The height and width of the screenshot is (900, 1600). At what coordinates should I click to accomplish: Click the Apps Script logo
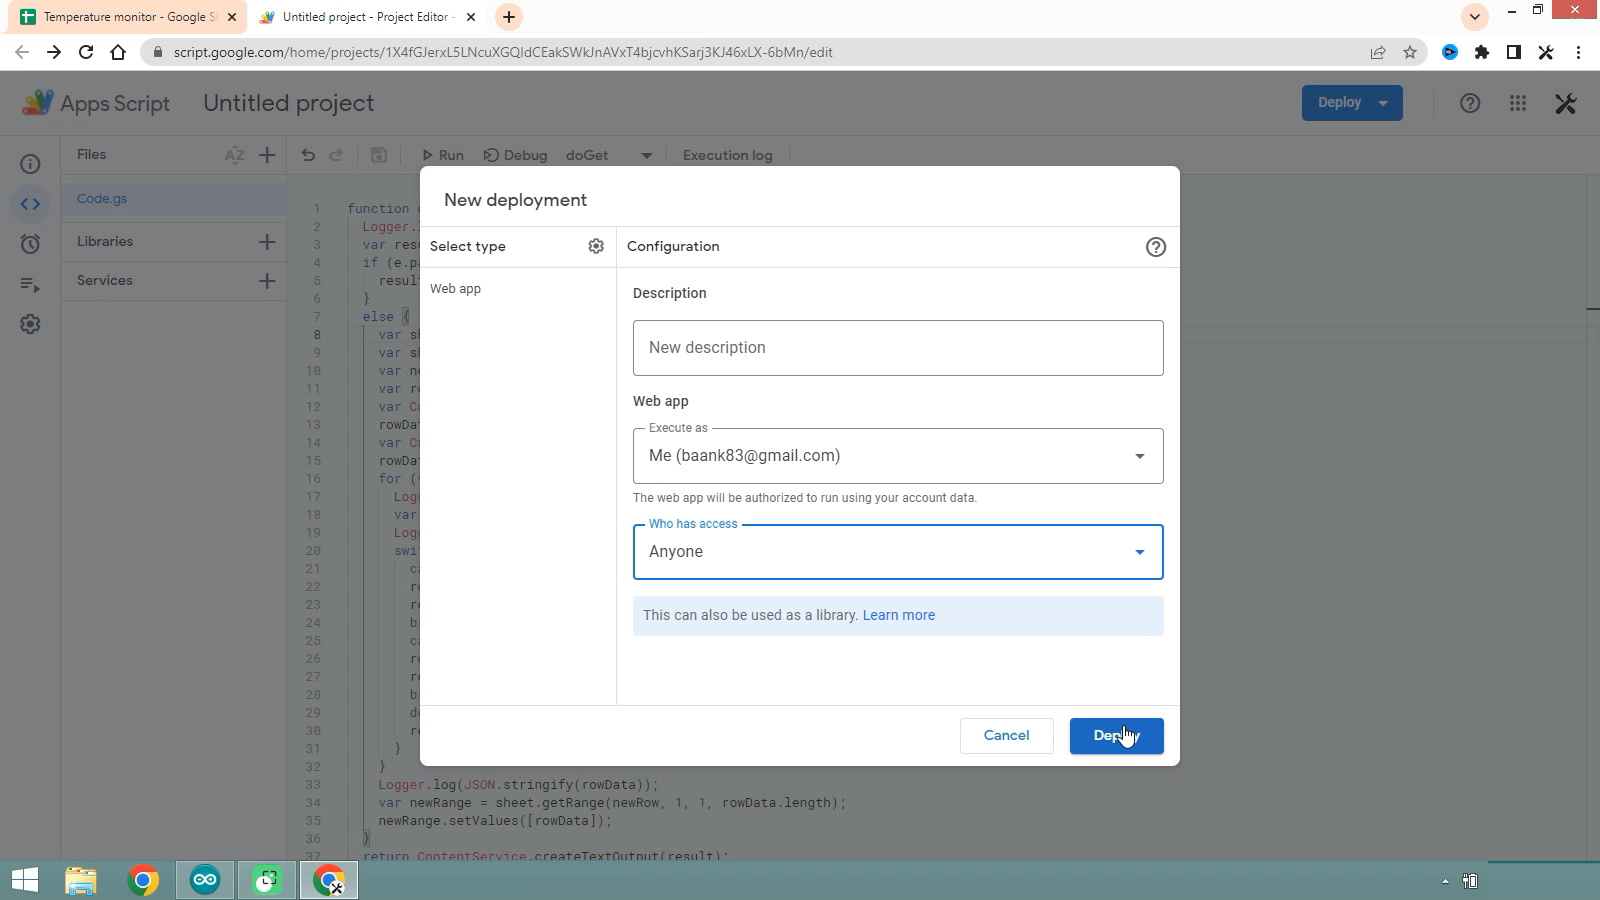pyautogui.click(x=96, y=103)
